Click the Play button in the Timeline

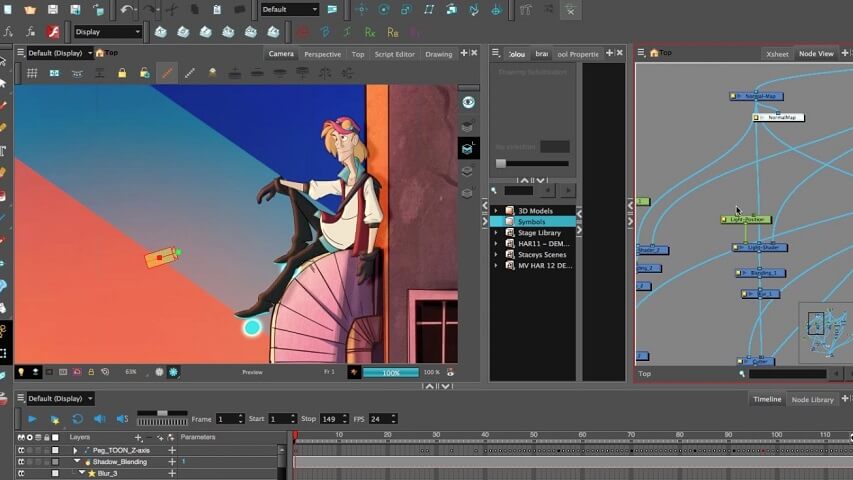click(x=32, y=419)
